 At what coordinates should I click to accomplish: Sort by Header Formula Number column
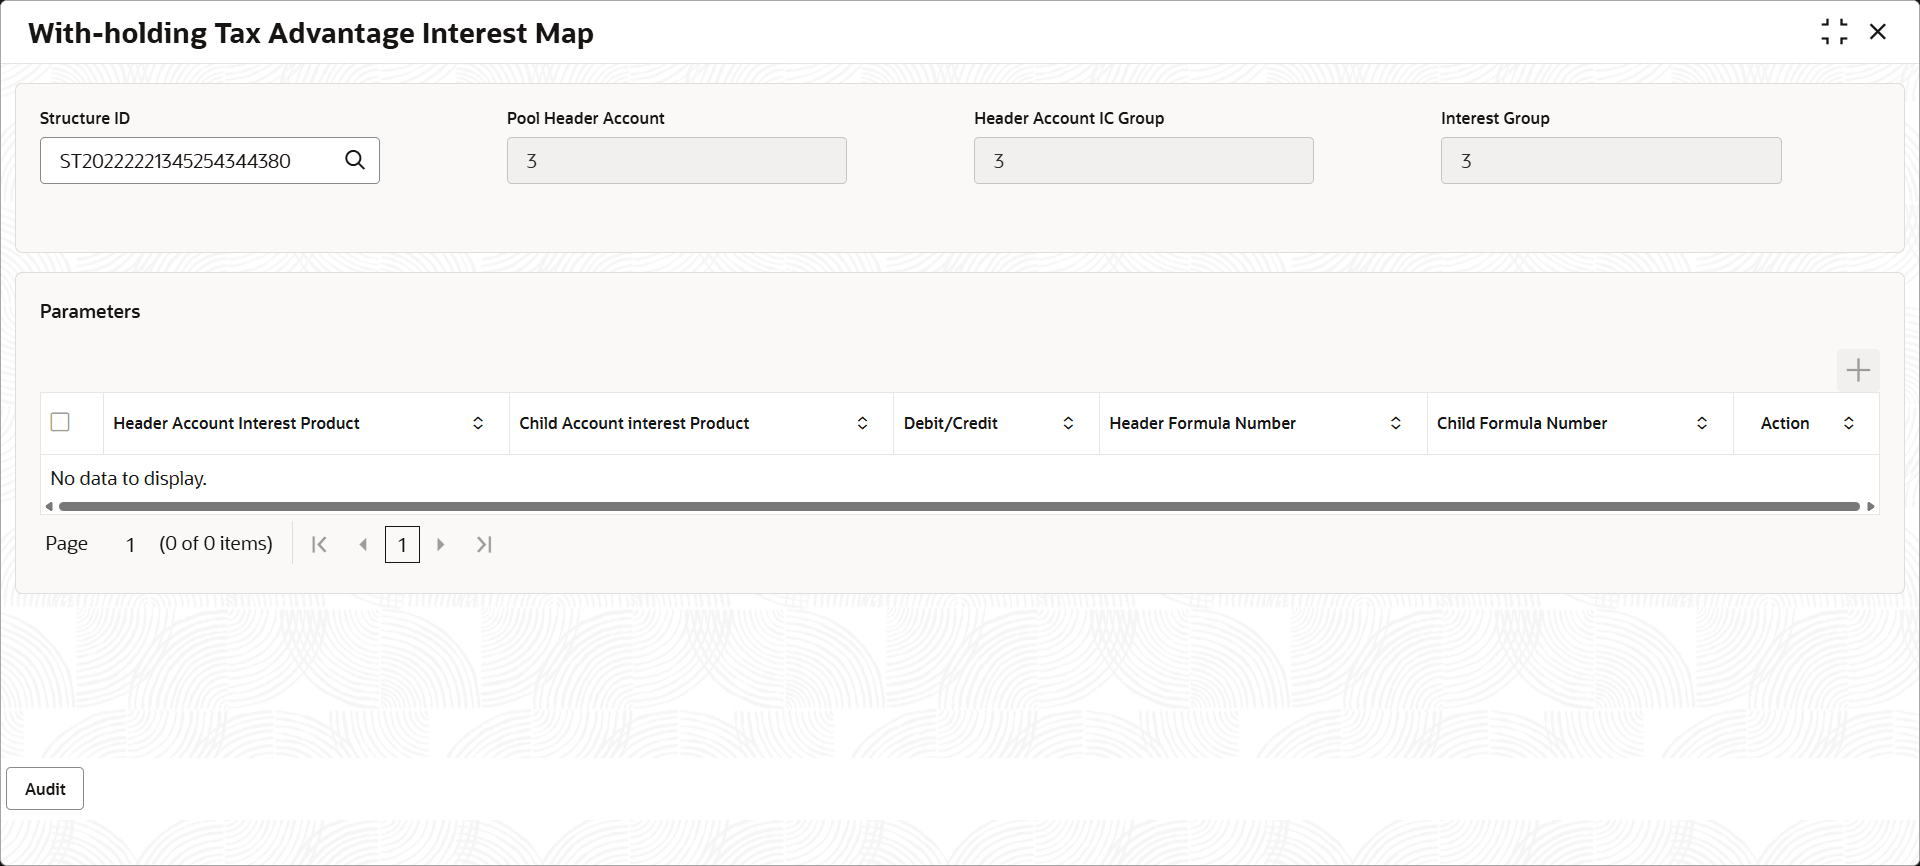(1396, 423)
